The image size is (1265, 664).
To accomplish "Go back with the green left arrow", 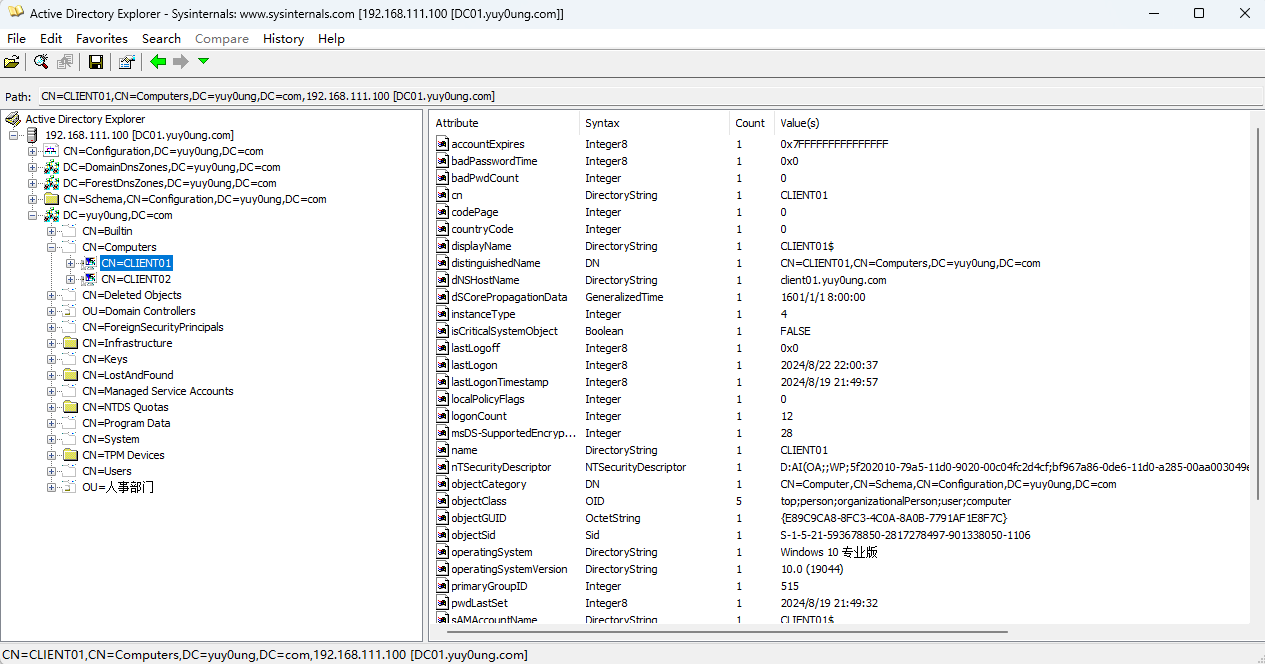I will (x=158, y=62).
